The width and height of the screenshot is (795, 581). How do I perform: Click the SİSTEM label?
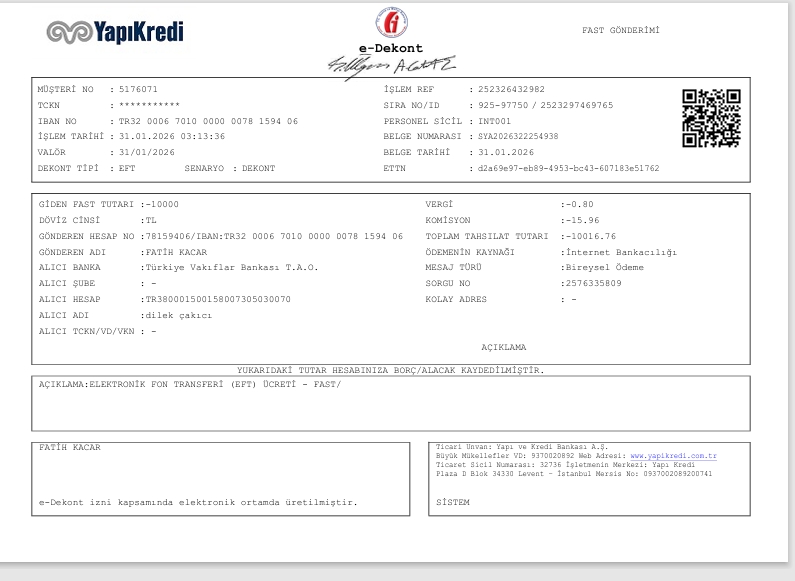click(453, 502)
